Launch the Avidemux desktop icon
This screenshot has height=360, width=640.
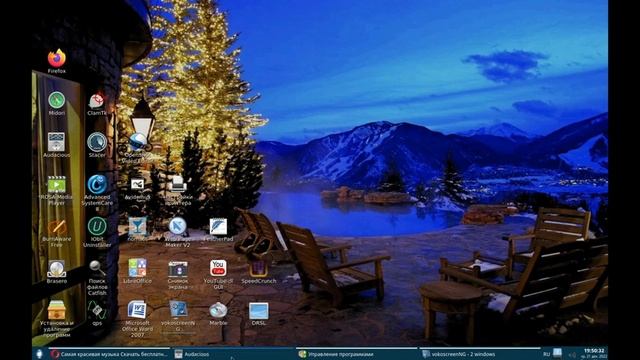coord(138,184)
